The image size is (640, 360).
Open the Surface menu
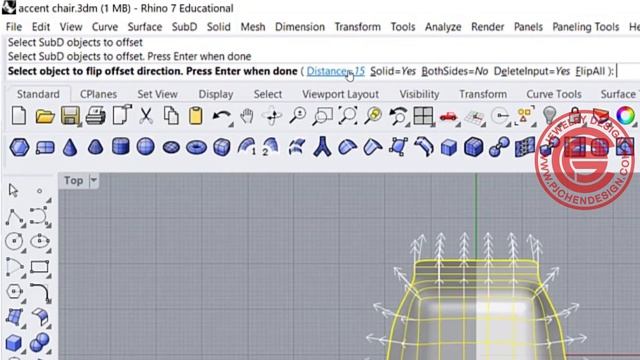point(145,27)
